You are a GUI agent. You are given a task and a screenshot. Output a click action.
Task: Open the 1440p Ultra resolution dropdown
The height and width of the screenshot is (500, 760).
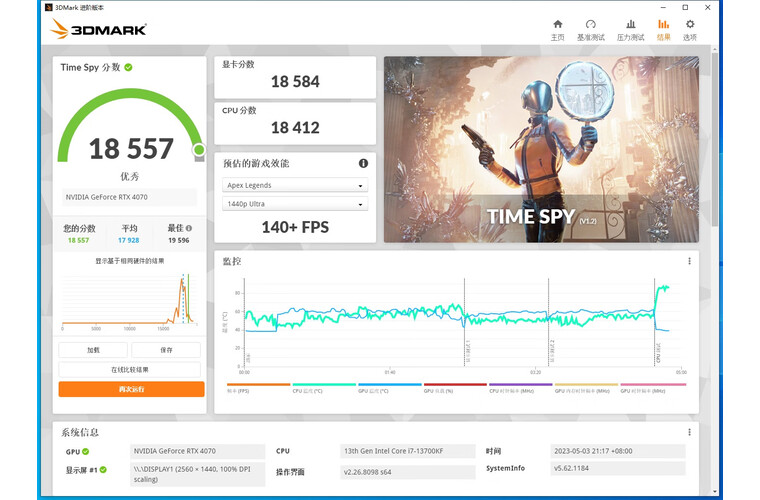(x=295, y=204)
